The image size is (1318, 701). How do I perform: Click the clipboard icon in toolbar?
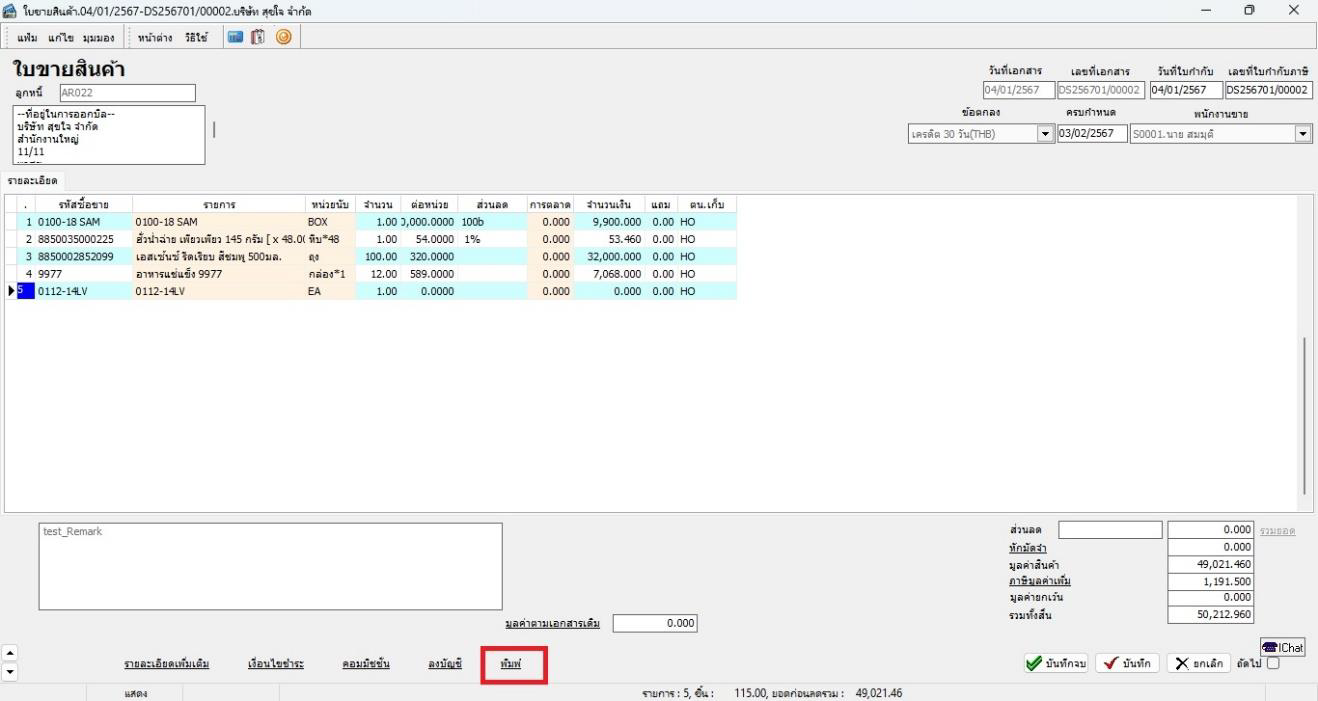[x=258, y=37]
